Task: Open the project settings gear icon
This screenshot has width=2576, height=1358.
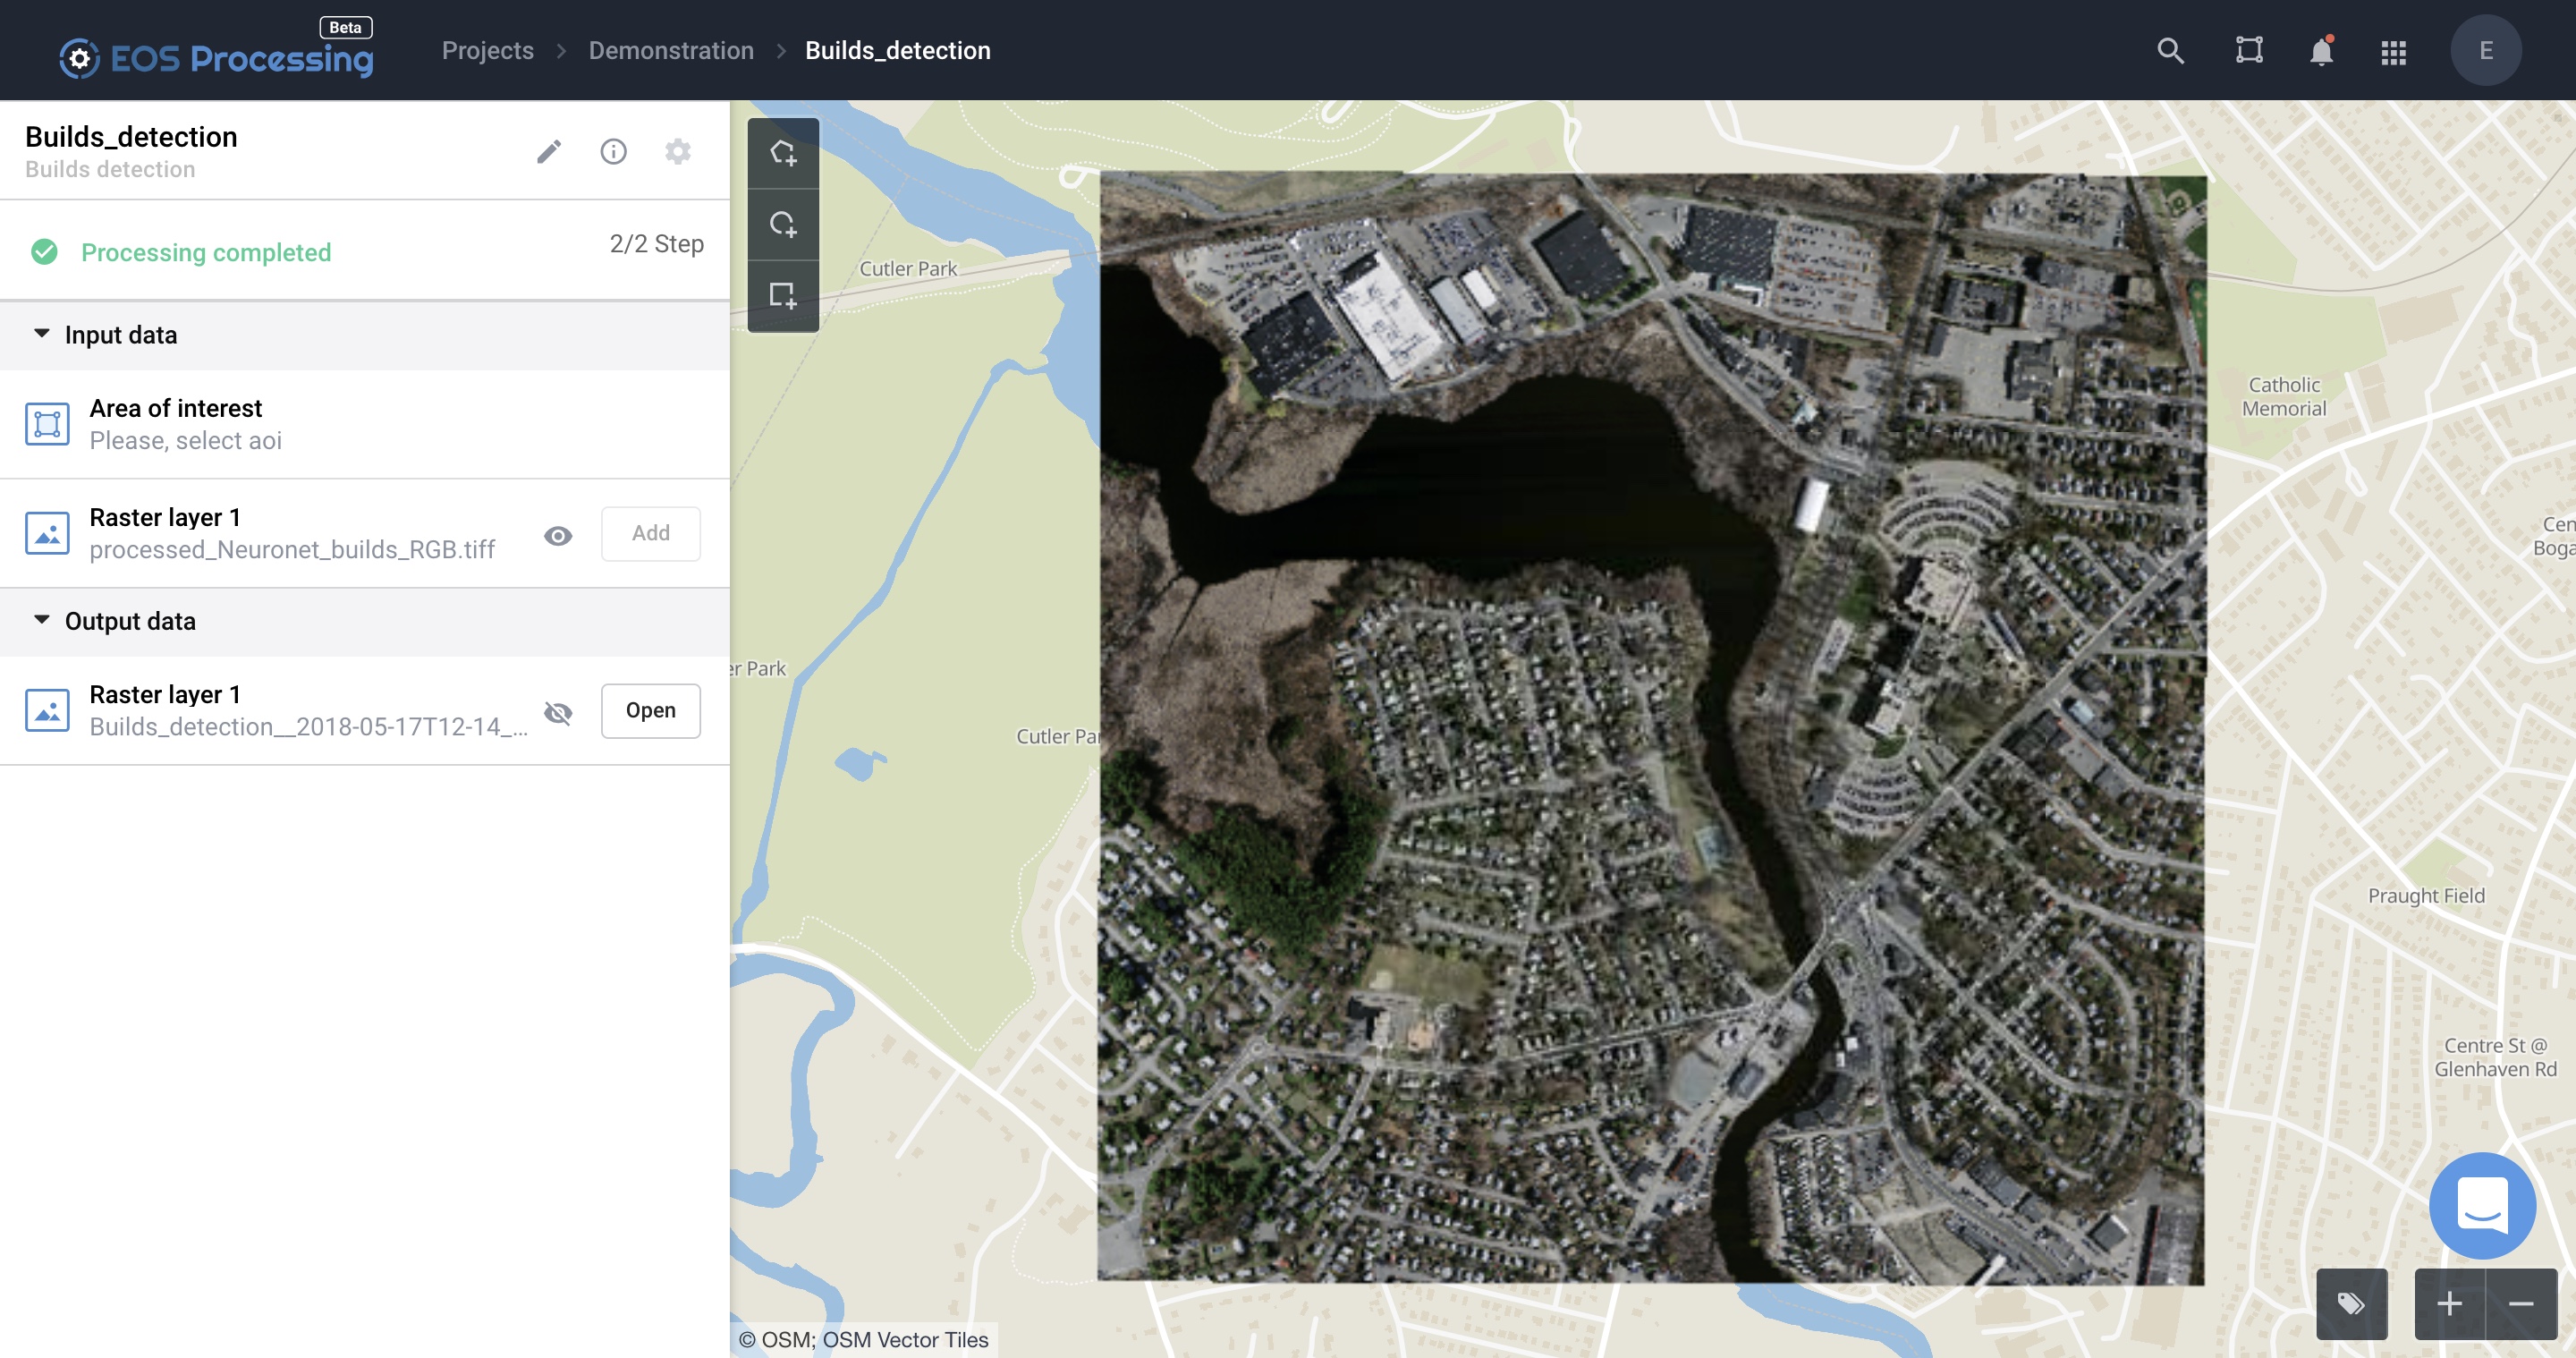Action: point(678,152)
